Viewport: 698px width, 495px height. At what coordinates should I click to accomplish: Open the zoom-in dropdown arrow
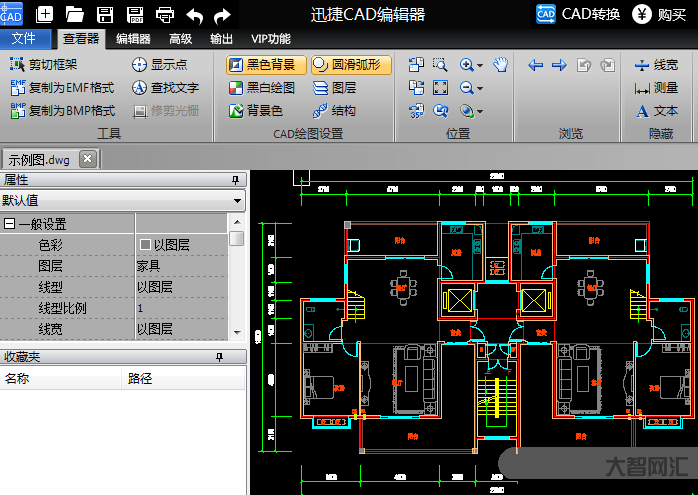tap(481, 65)
